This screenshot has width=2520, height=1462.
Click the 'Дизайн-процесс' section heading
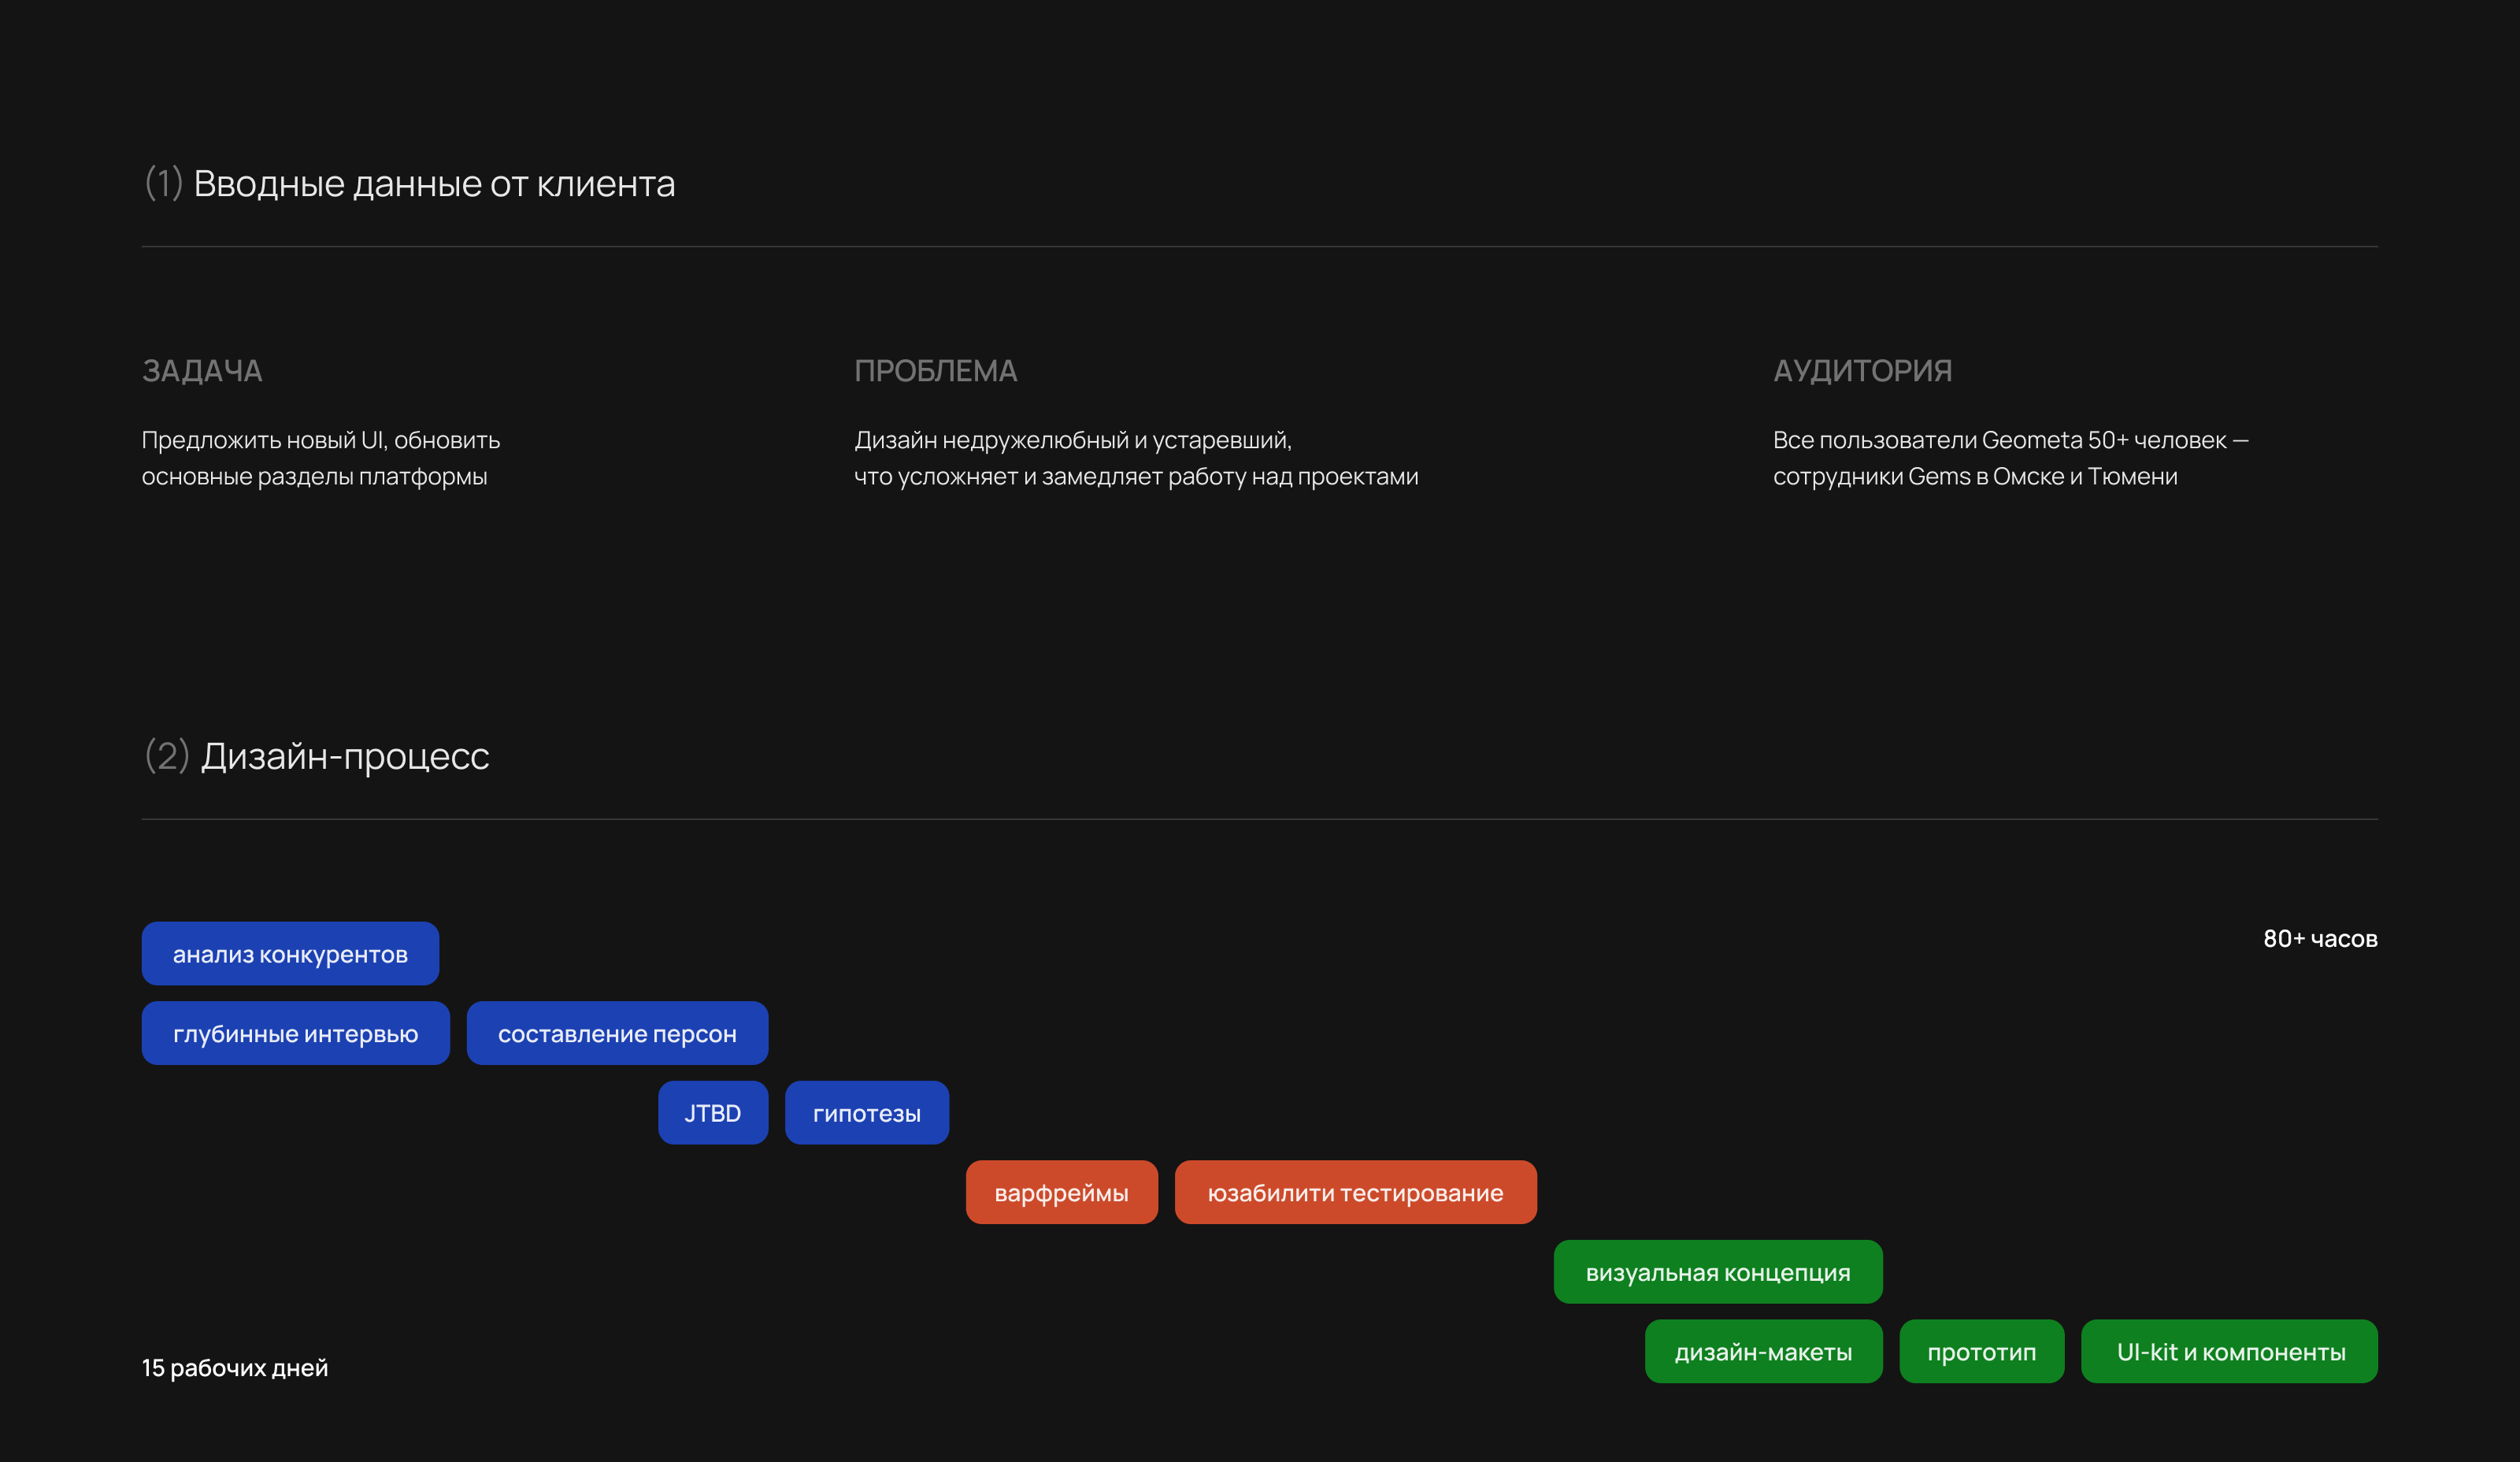[x=344, y=756]
